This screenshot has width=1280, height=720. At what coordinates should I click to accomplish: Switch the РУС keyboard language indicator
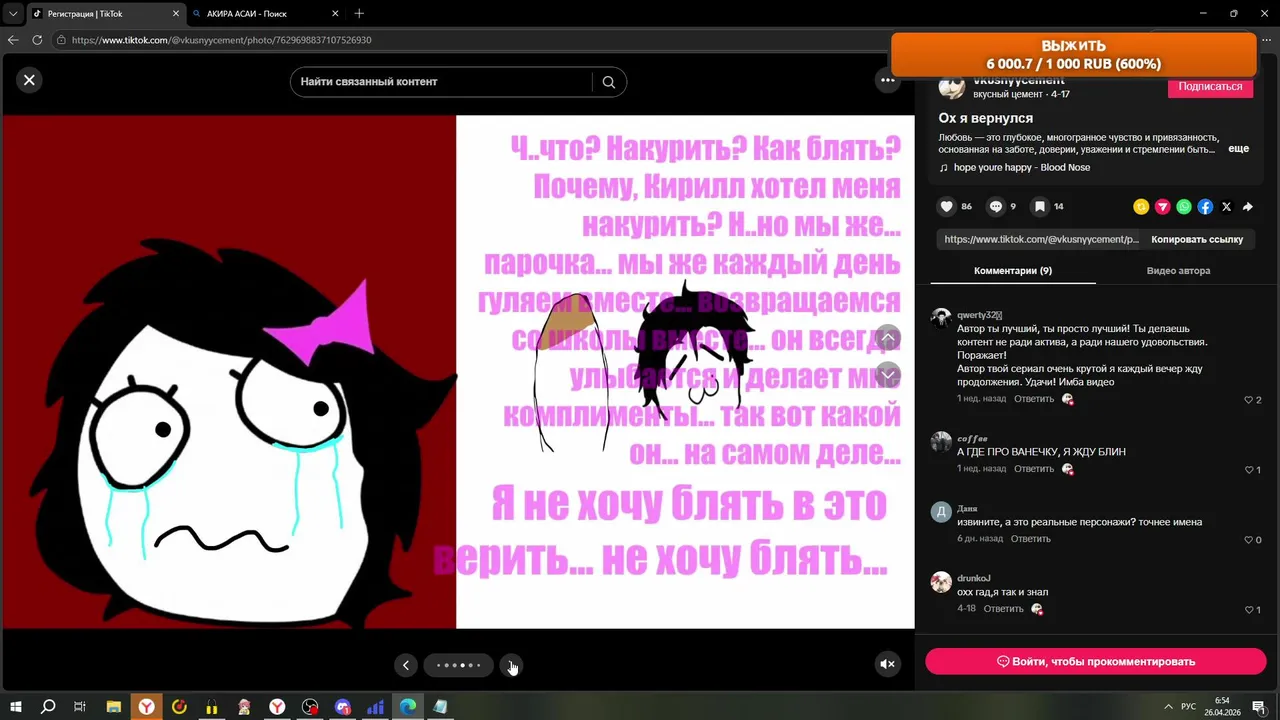pyautogui.click(x=1189, y=707)
